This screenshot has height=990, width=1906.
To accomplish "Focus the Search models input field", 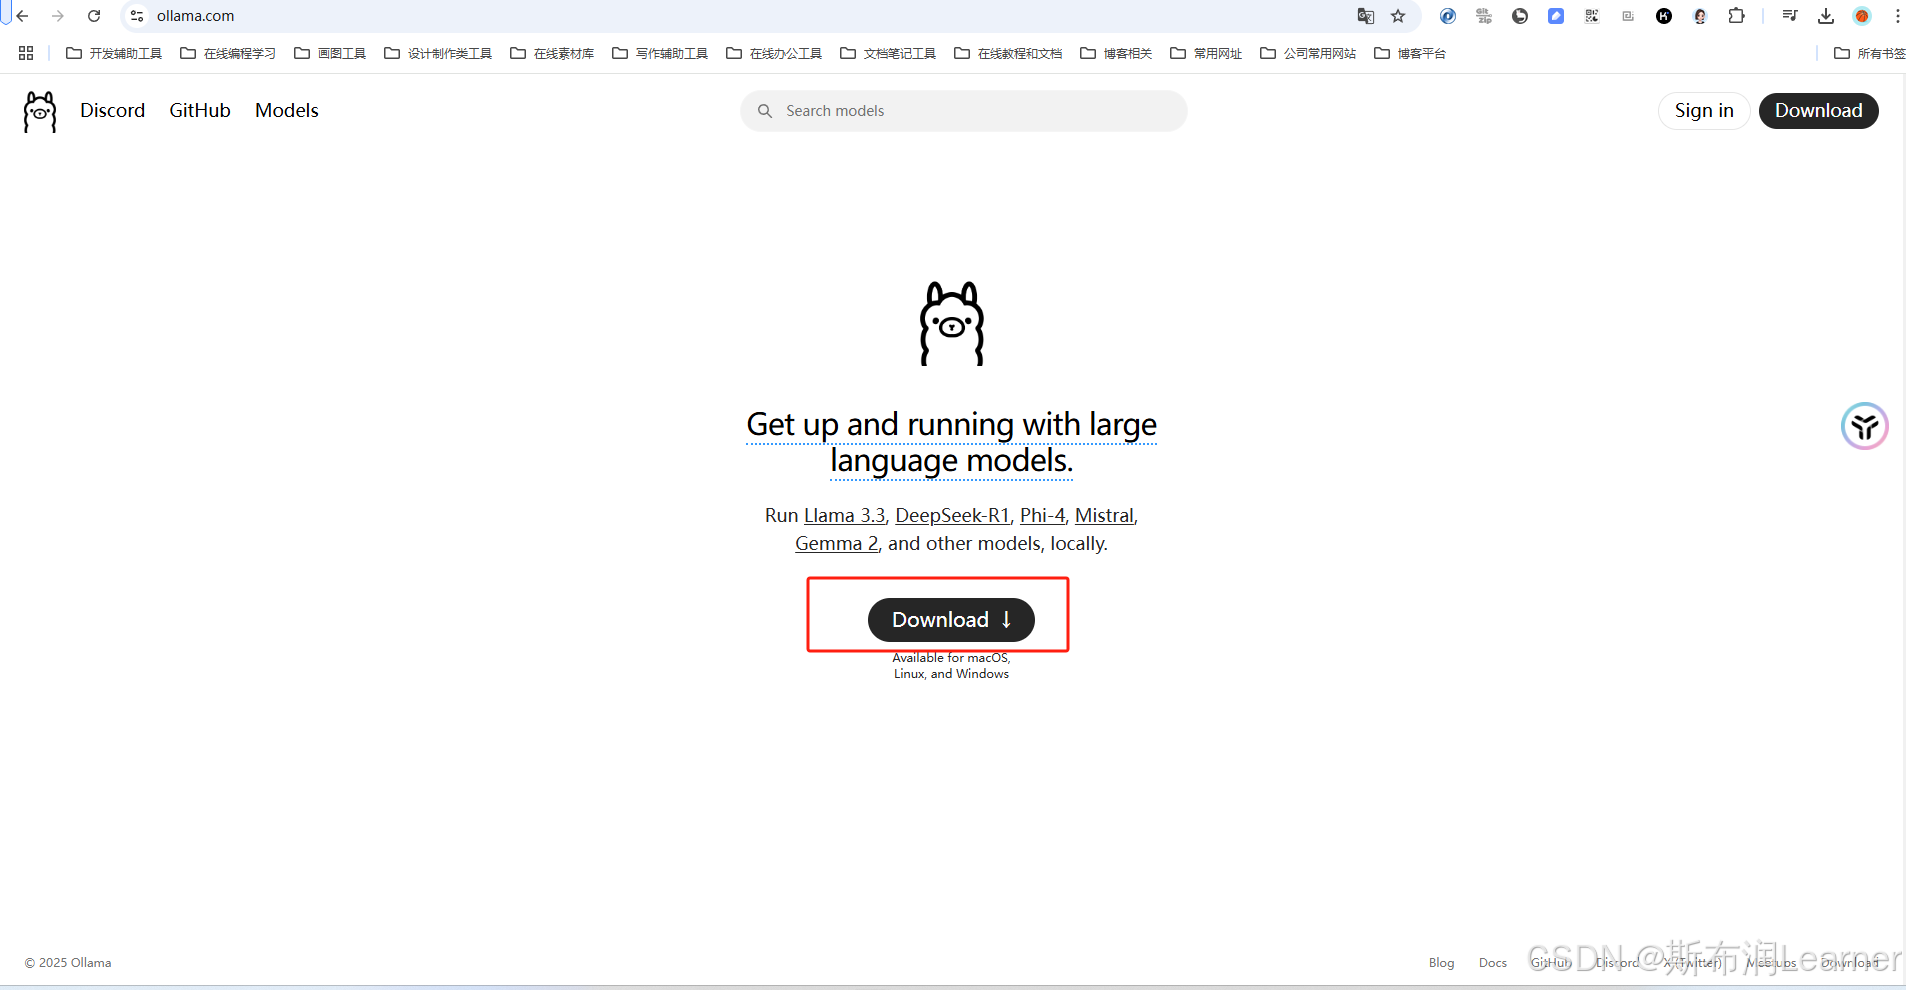I will coord(964,111).
